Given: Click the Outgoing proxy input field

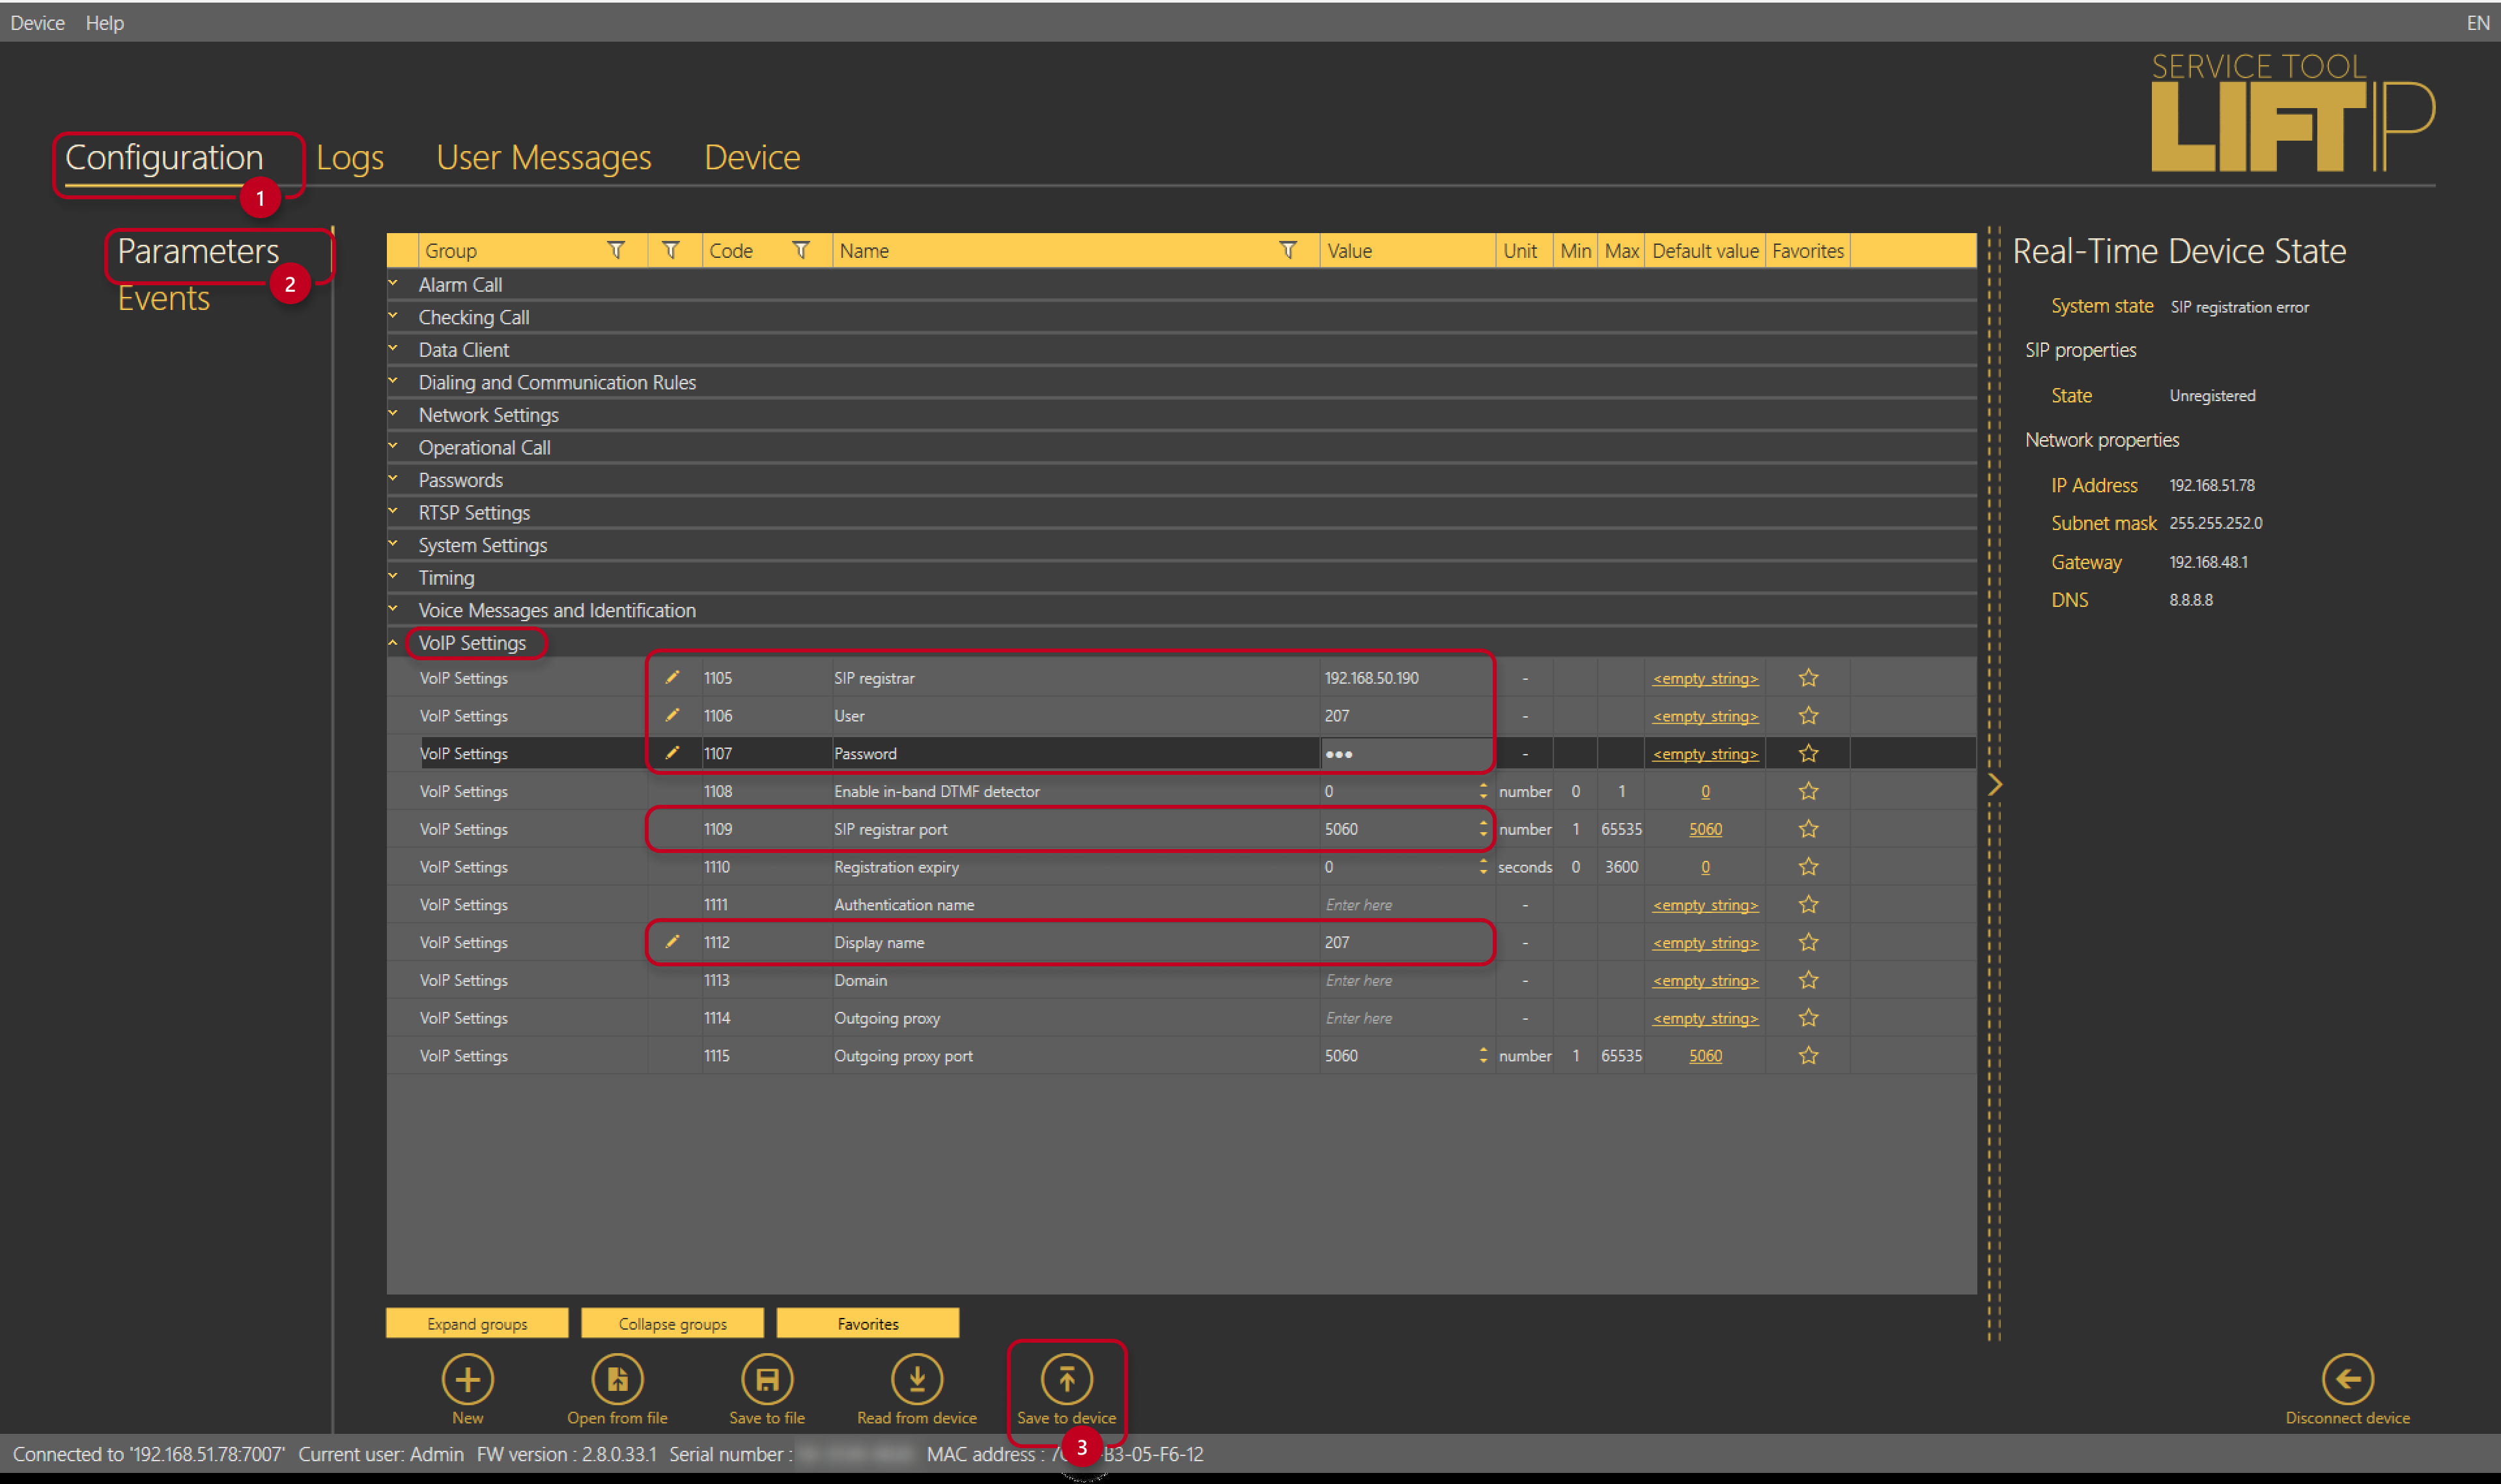Looking at the screenshot, I should click(x=1406, y=1018).
